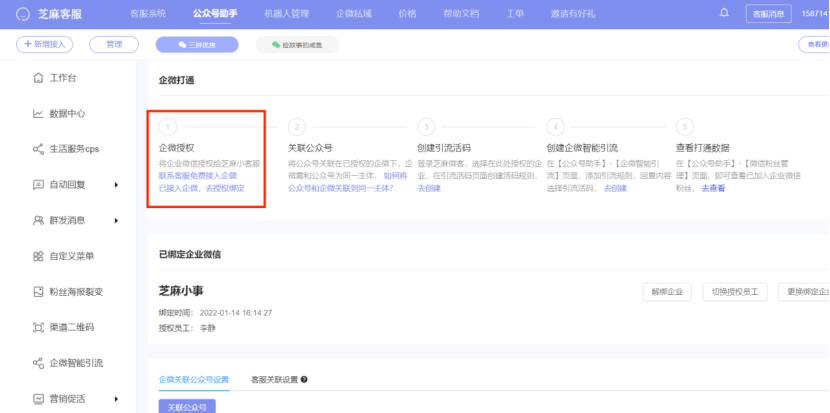This screenshot has width=830, height=413.
Task: Select the gray account pill
Action: point(297,45)
